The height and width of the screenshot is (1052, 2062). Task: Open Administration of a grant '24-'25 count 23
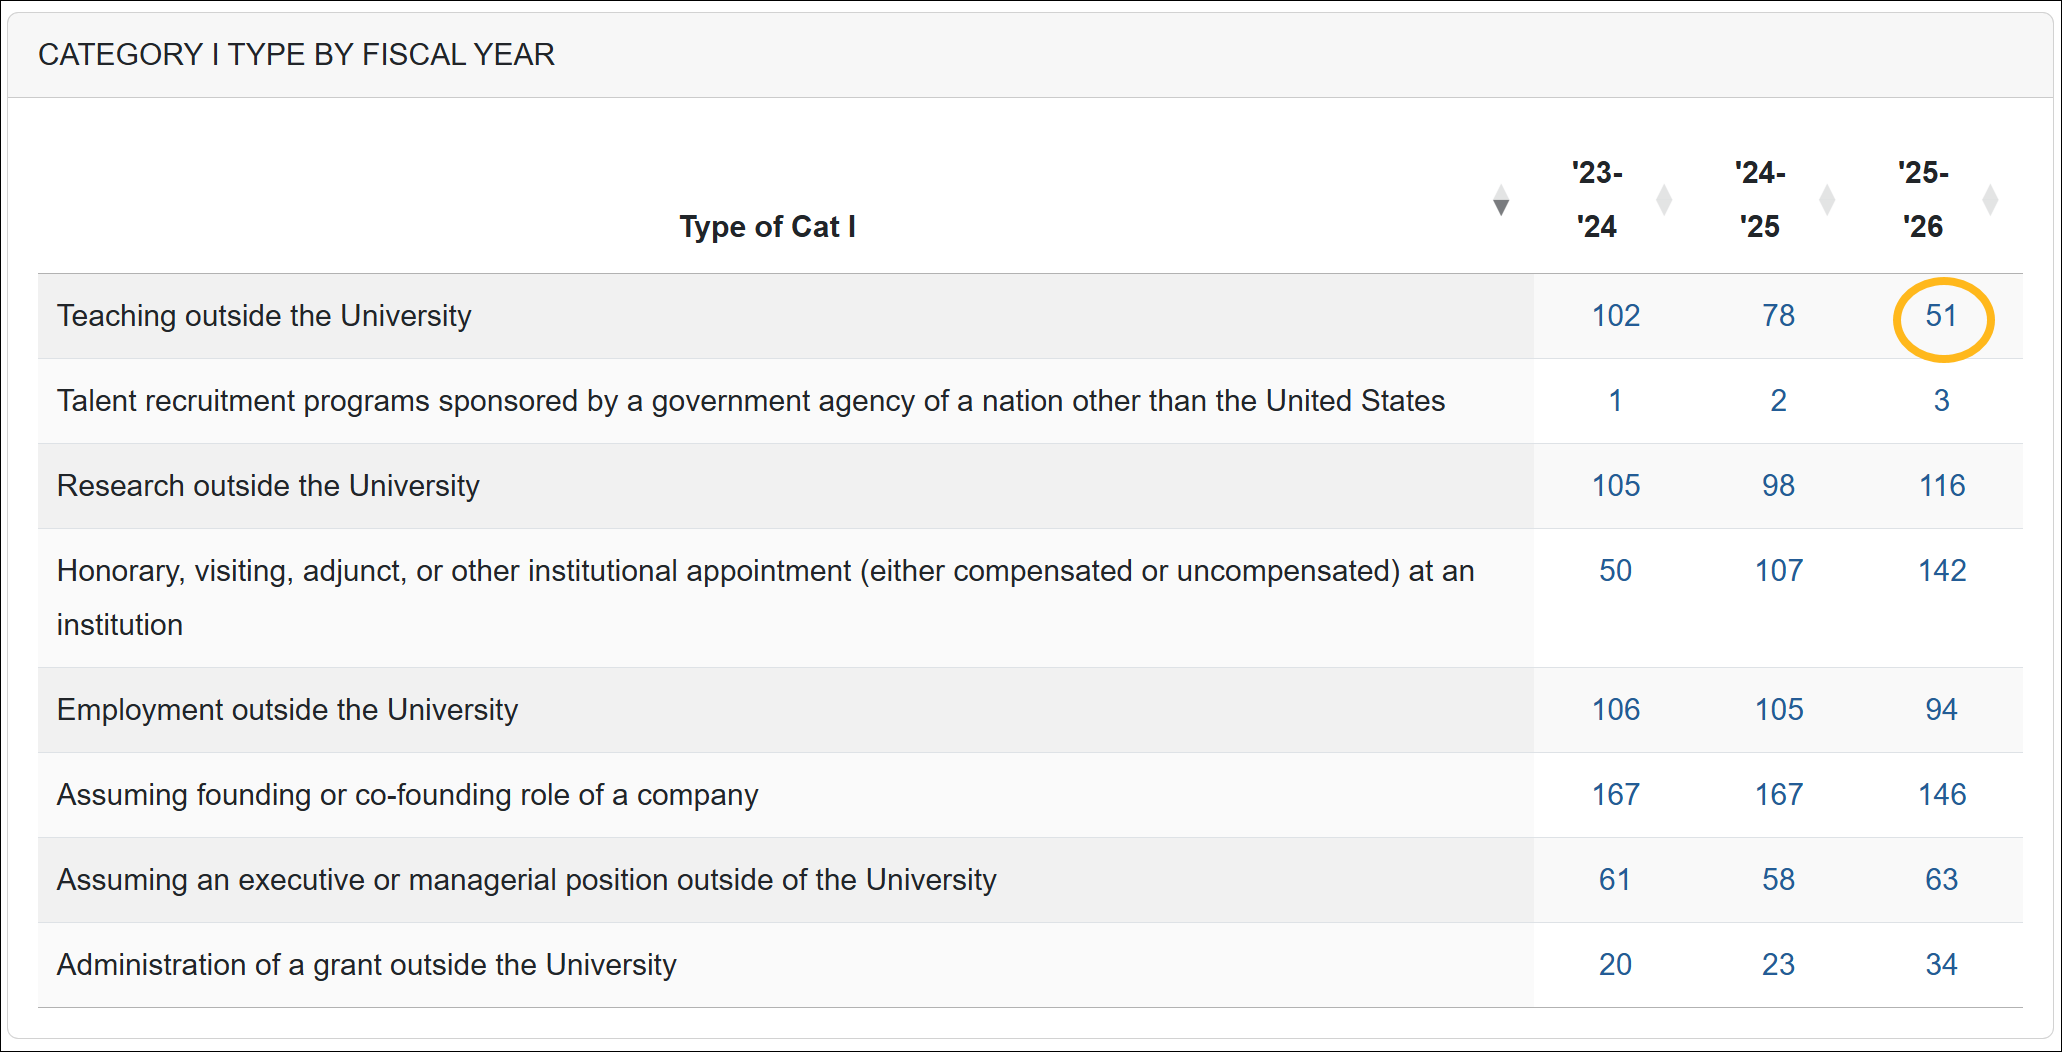(1778, 965)
